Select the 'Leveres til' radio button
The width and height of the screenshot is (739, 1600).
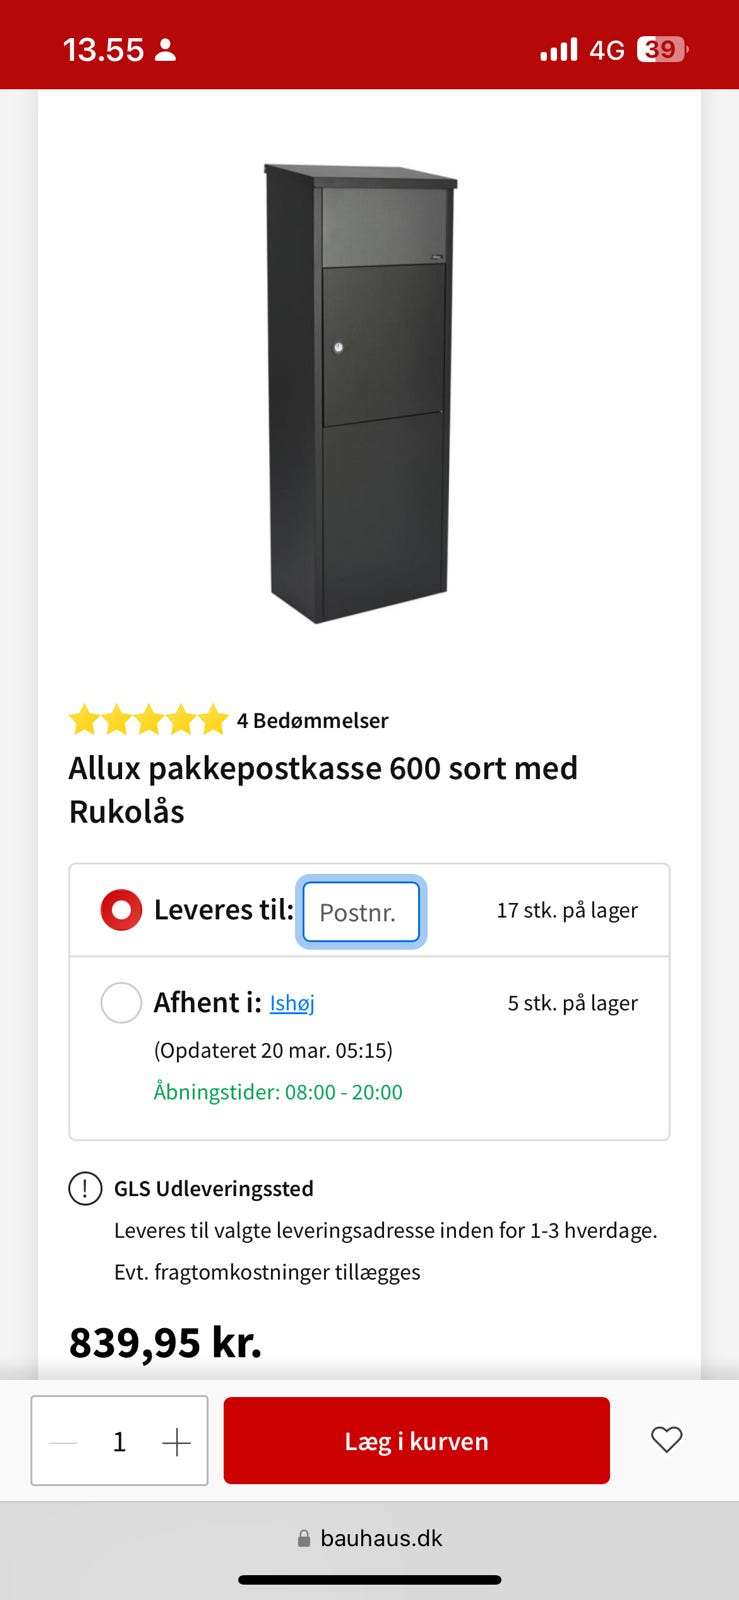121,910
